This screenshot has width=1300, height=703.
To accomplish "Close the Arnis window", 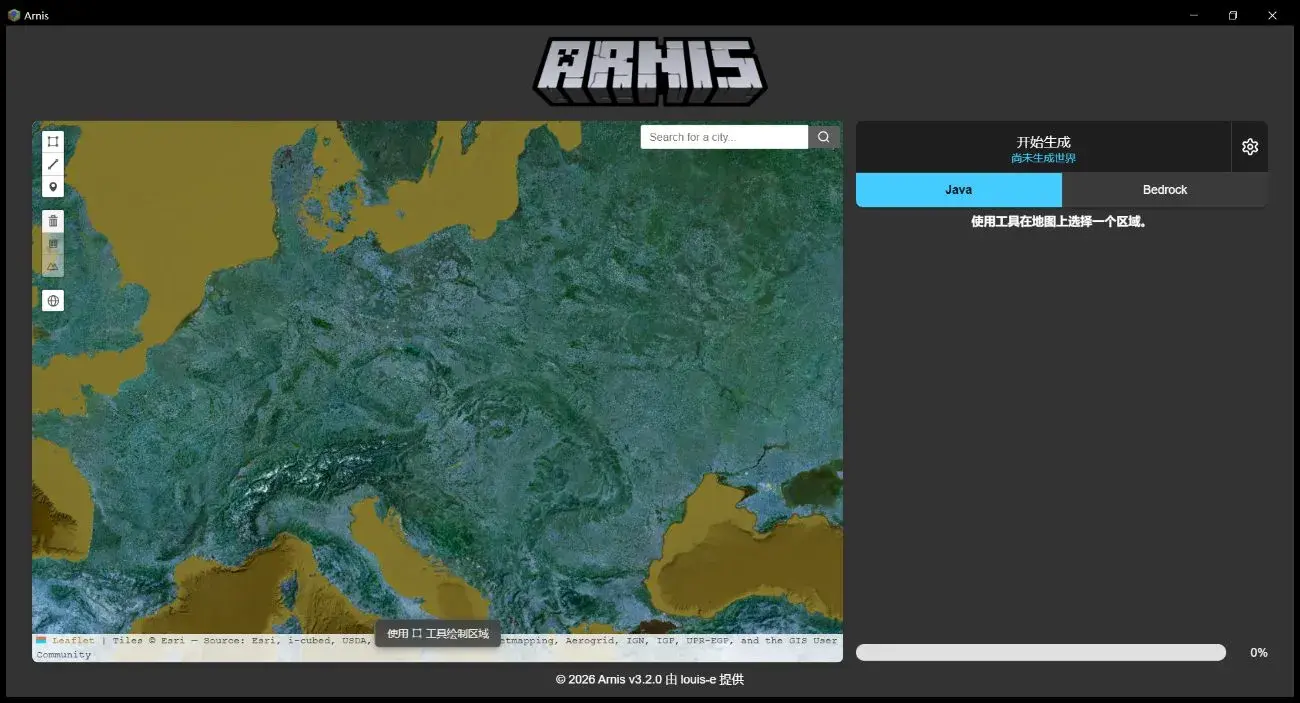I will (1273, 15).
